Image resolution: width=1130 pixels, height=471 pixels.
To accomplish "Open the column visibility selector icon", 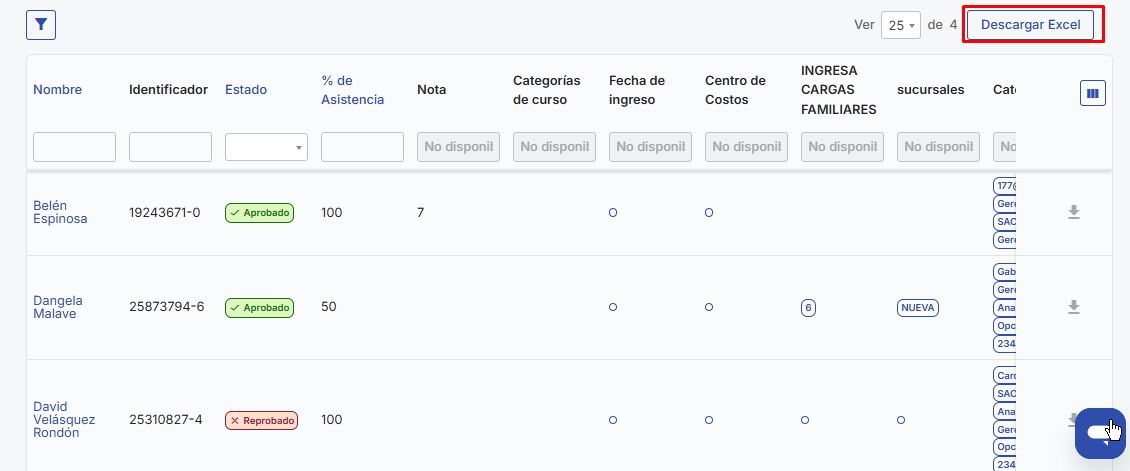I will [1092, 93].
